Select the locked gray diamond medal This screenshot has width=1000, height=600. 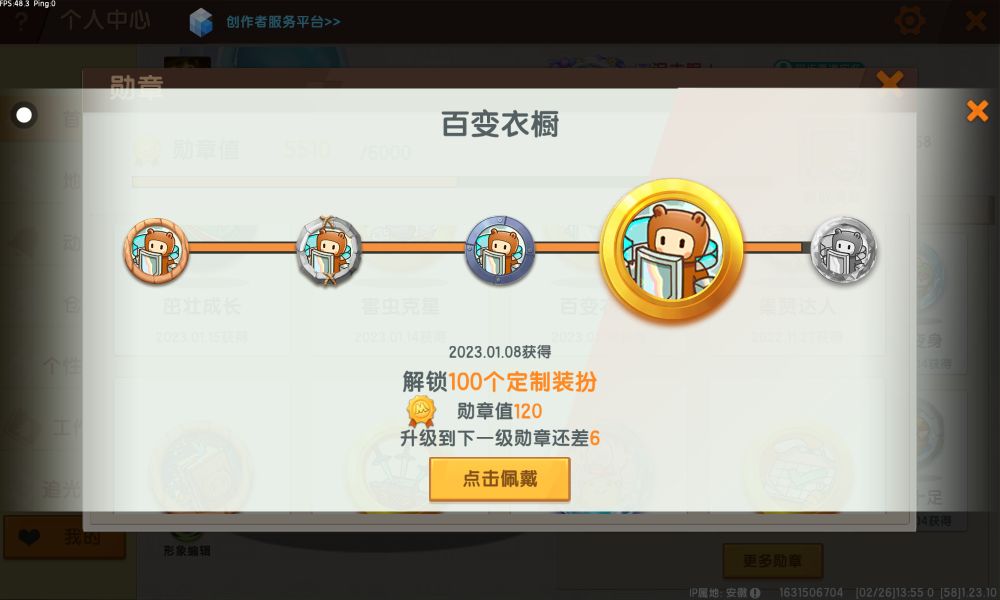844,250
